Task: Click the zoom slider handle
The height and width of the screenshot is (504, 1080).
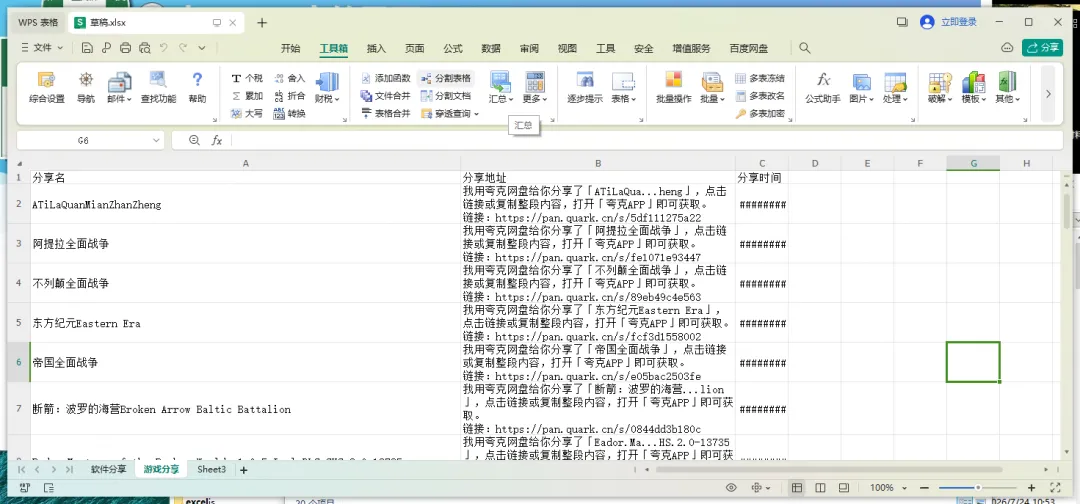Action: [x=977, y=487]
